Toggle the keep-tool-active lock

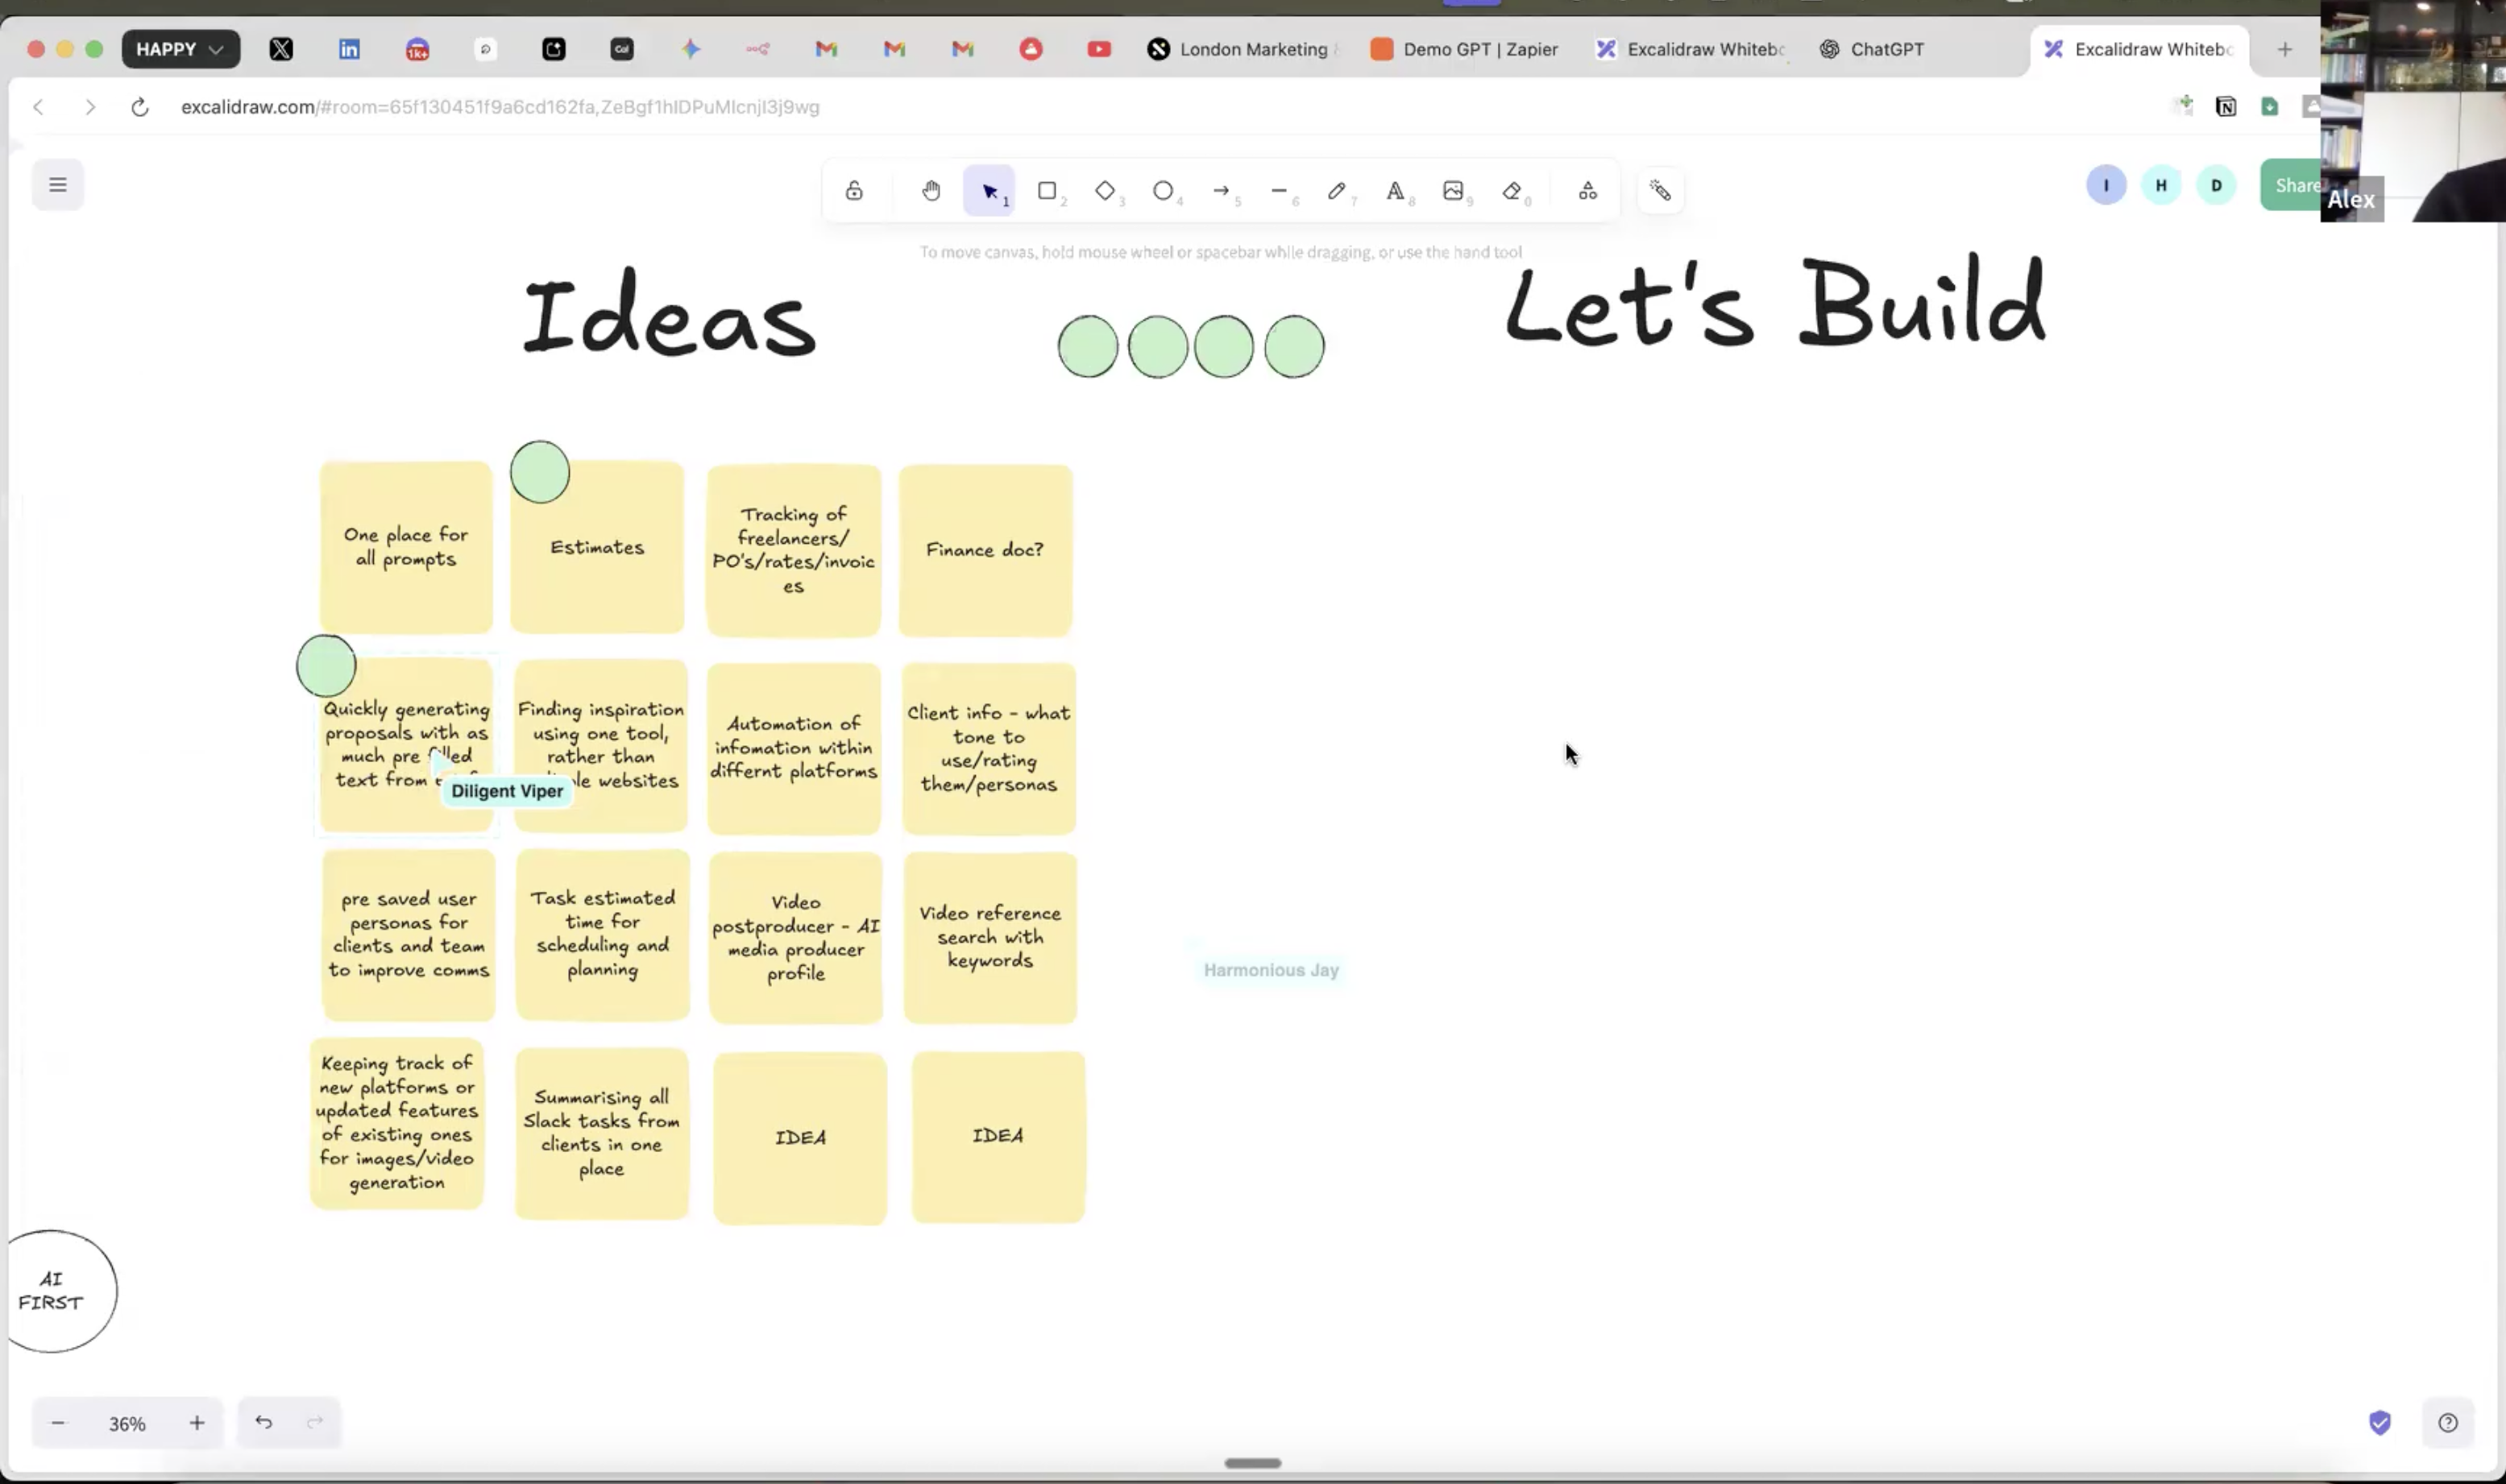click(x=854, y=190)
